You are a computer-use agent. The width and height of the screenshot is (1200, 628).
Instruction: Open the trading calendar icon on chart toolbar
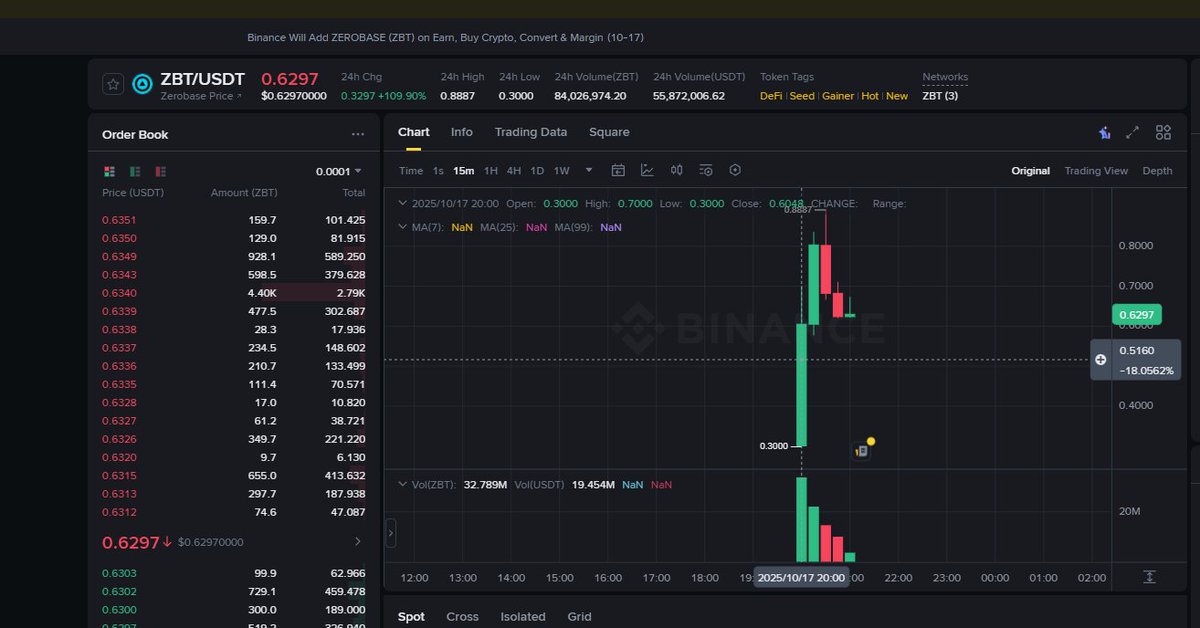click(618, 170)
